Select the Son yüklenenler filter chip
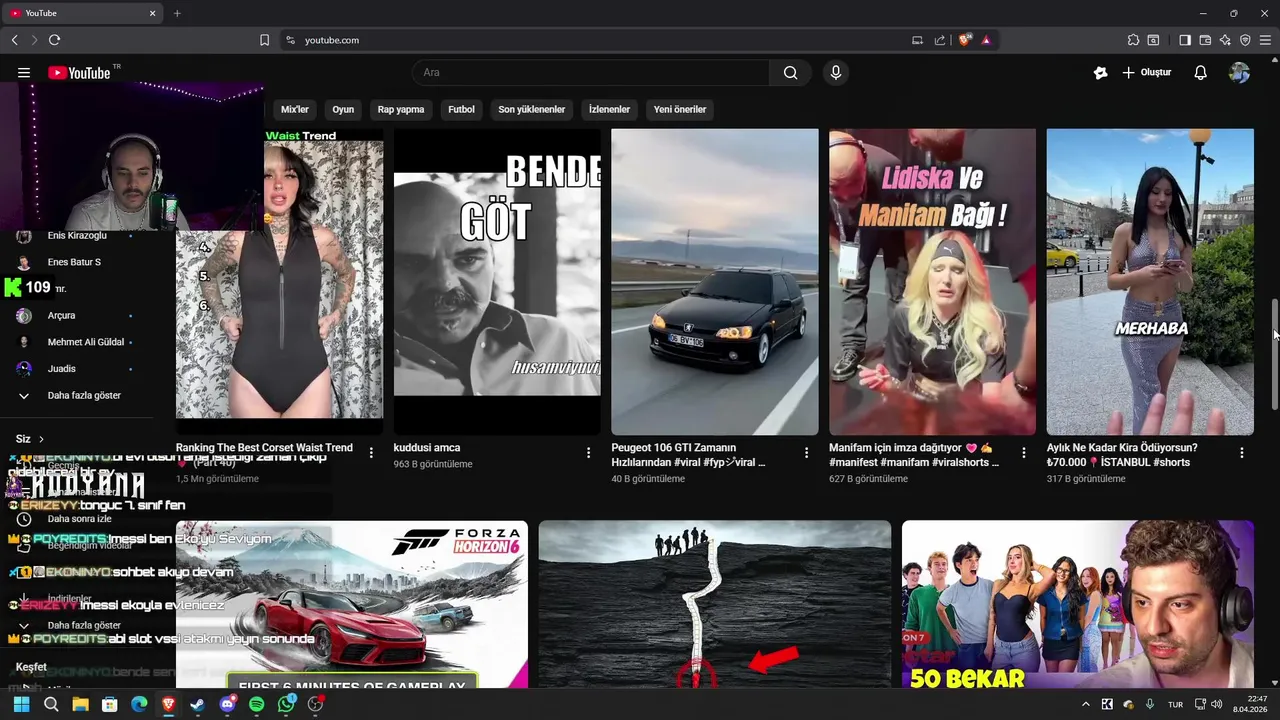Image resolution: width=1280 pixels, height=720 pixels. click(532, 109)
